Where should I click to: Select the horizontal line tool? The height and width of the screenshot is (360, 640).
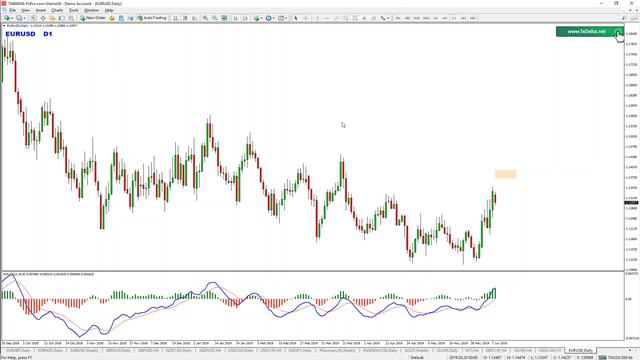pyautogui.click(x=327, y=18)
